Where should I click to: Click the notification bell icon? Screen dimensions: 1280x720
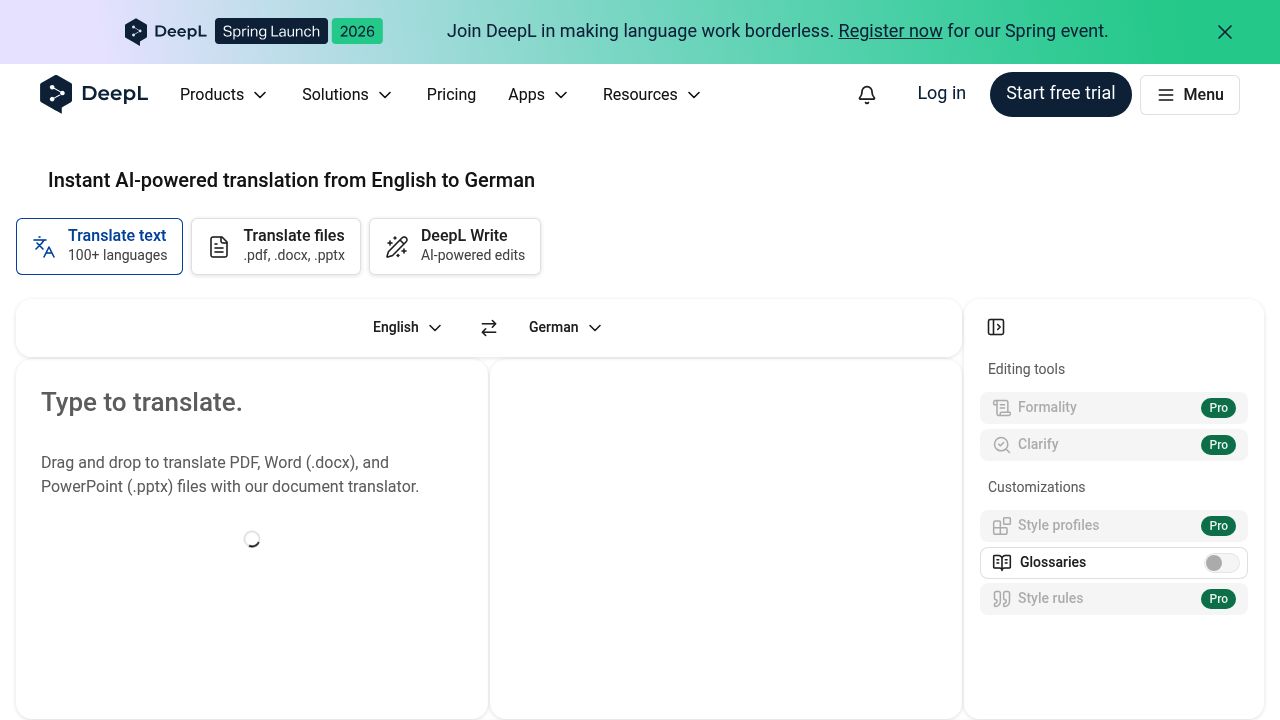point(866,94)
